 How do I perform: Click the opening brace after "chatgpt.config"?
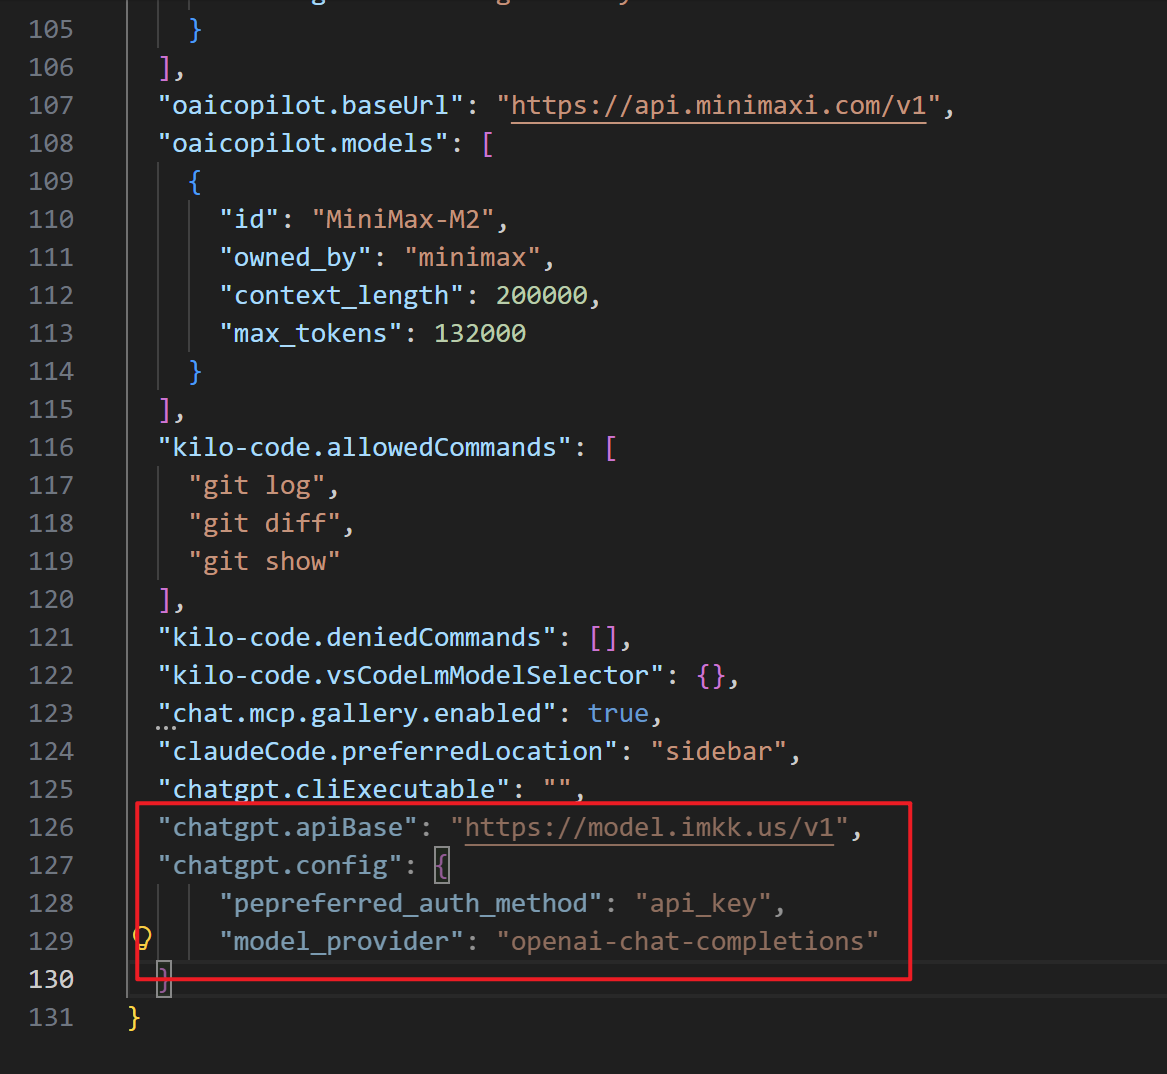pos(442,865)
